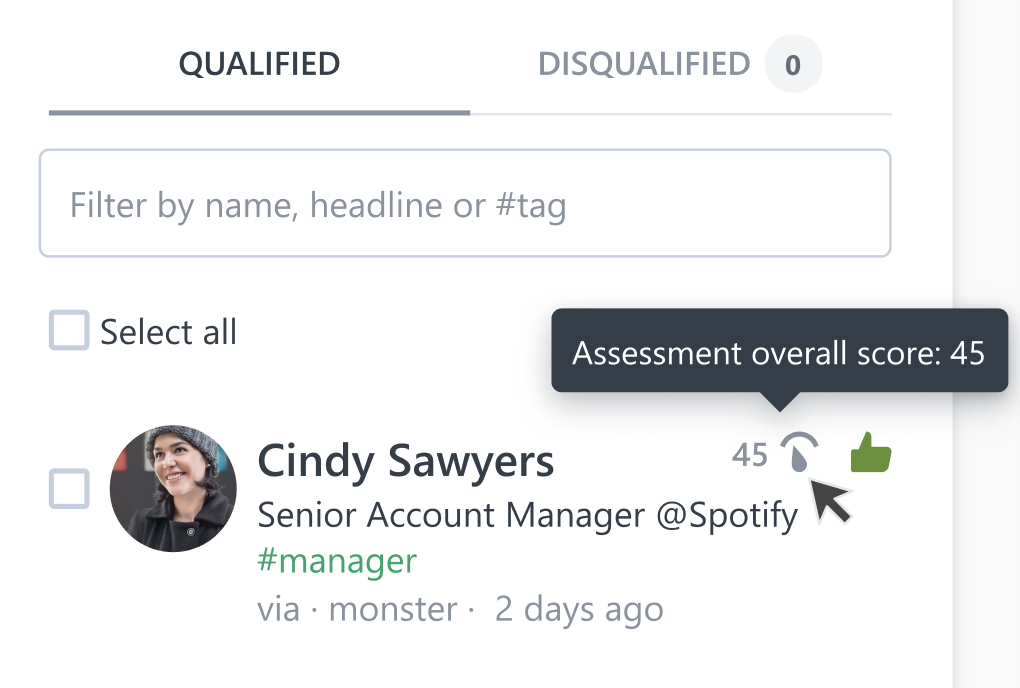Open the Cindy Sawyers candidate name link
Image resolution: width=1020 pixels, height=688 pixels.
[406, 461]
